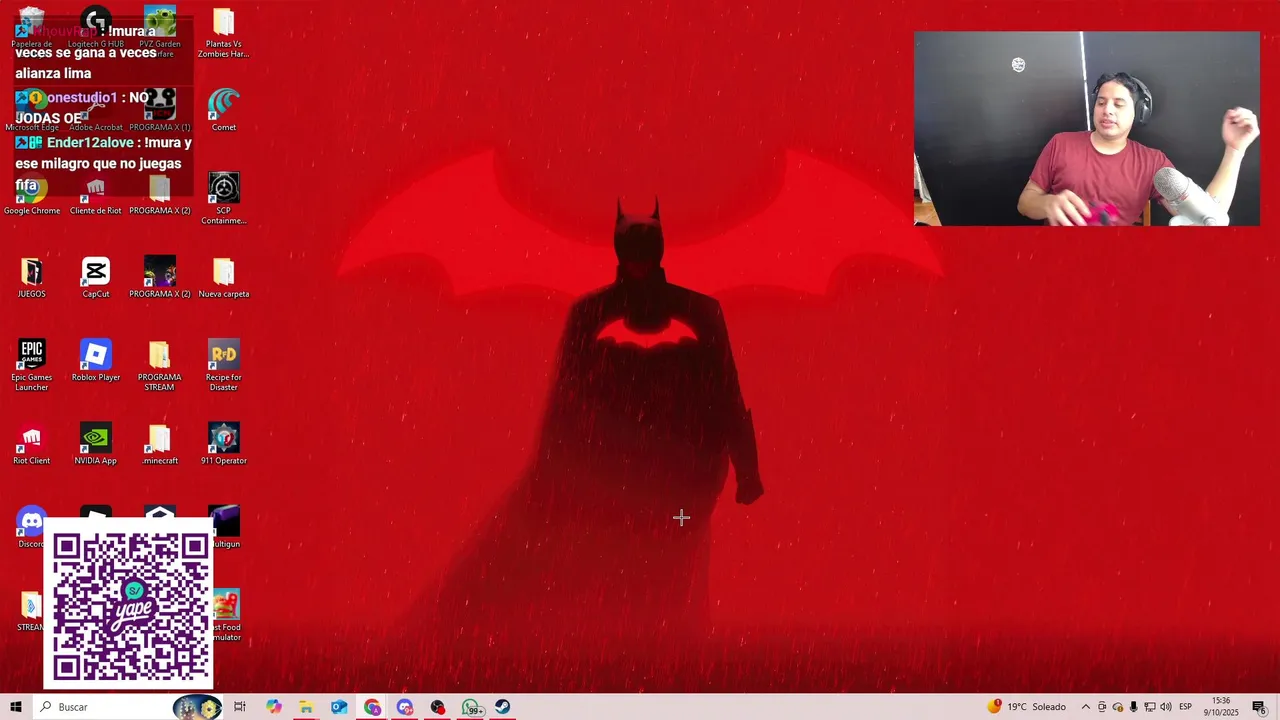
Task: Open the black circle red-dot taskbar app
Action: (438, 707)
